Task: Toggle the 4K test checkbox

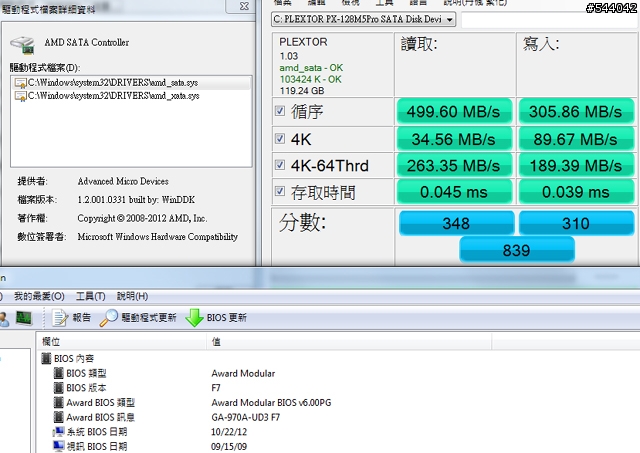Action: [x=280, y=138]
